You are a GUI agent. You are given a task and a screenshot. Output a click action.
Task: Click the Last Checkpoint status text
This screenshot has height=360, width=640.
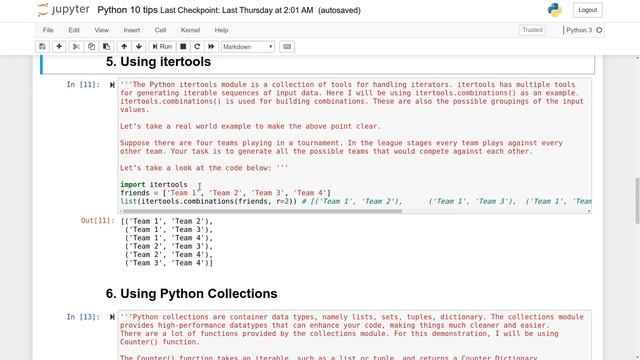pyautogui.click(x=237, y=11)
